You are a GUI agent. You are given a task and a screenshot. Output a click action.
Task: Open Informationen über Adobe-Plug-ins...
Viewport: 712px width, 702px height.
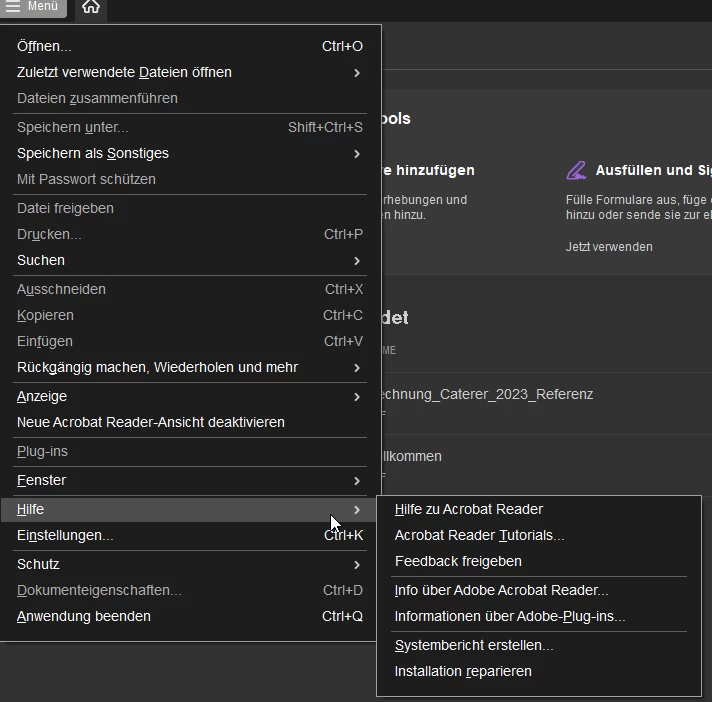pyautogui.click(x=539, y=616)
